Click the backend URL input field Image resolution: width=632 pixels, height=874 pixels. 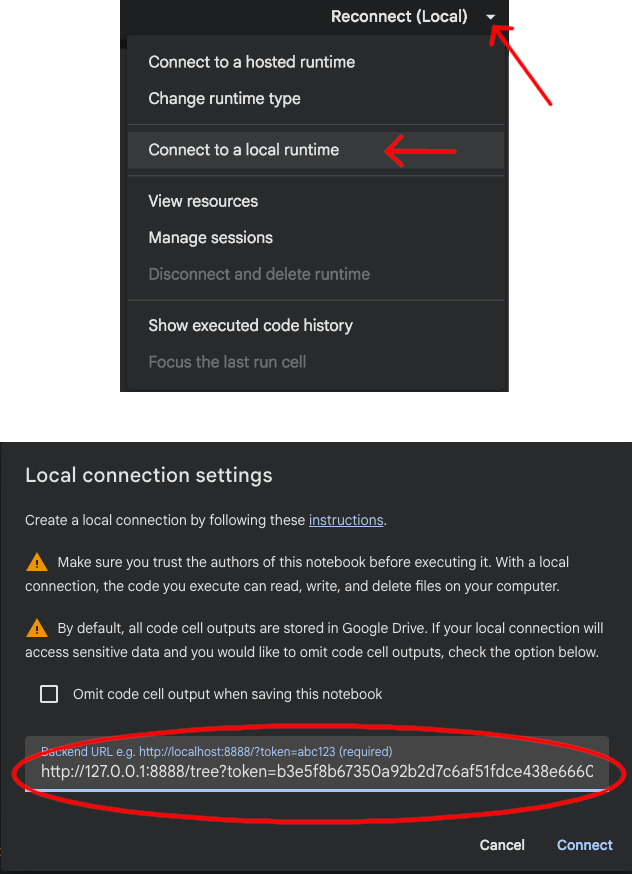(316, 771)
